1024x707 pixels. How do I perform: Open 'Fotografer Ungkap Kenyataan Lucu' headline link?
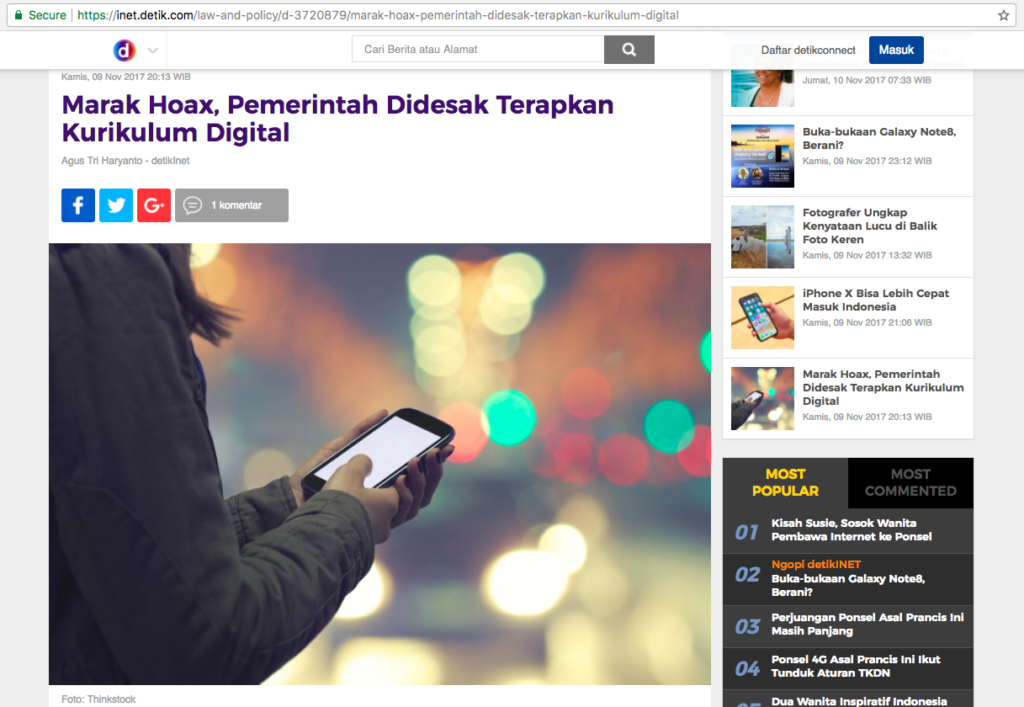pos(869,226)
